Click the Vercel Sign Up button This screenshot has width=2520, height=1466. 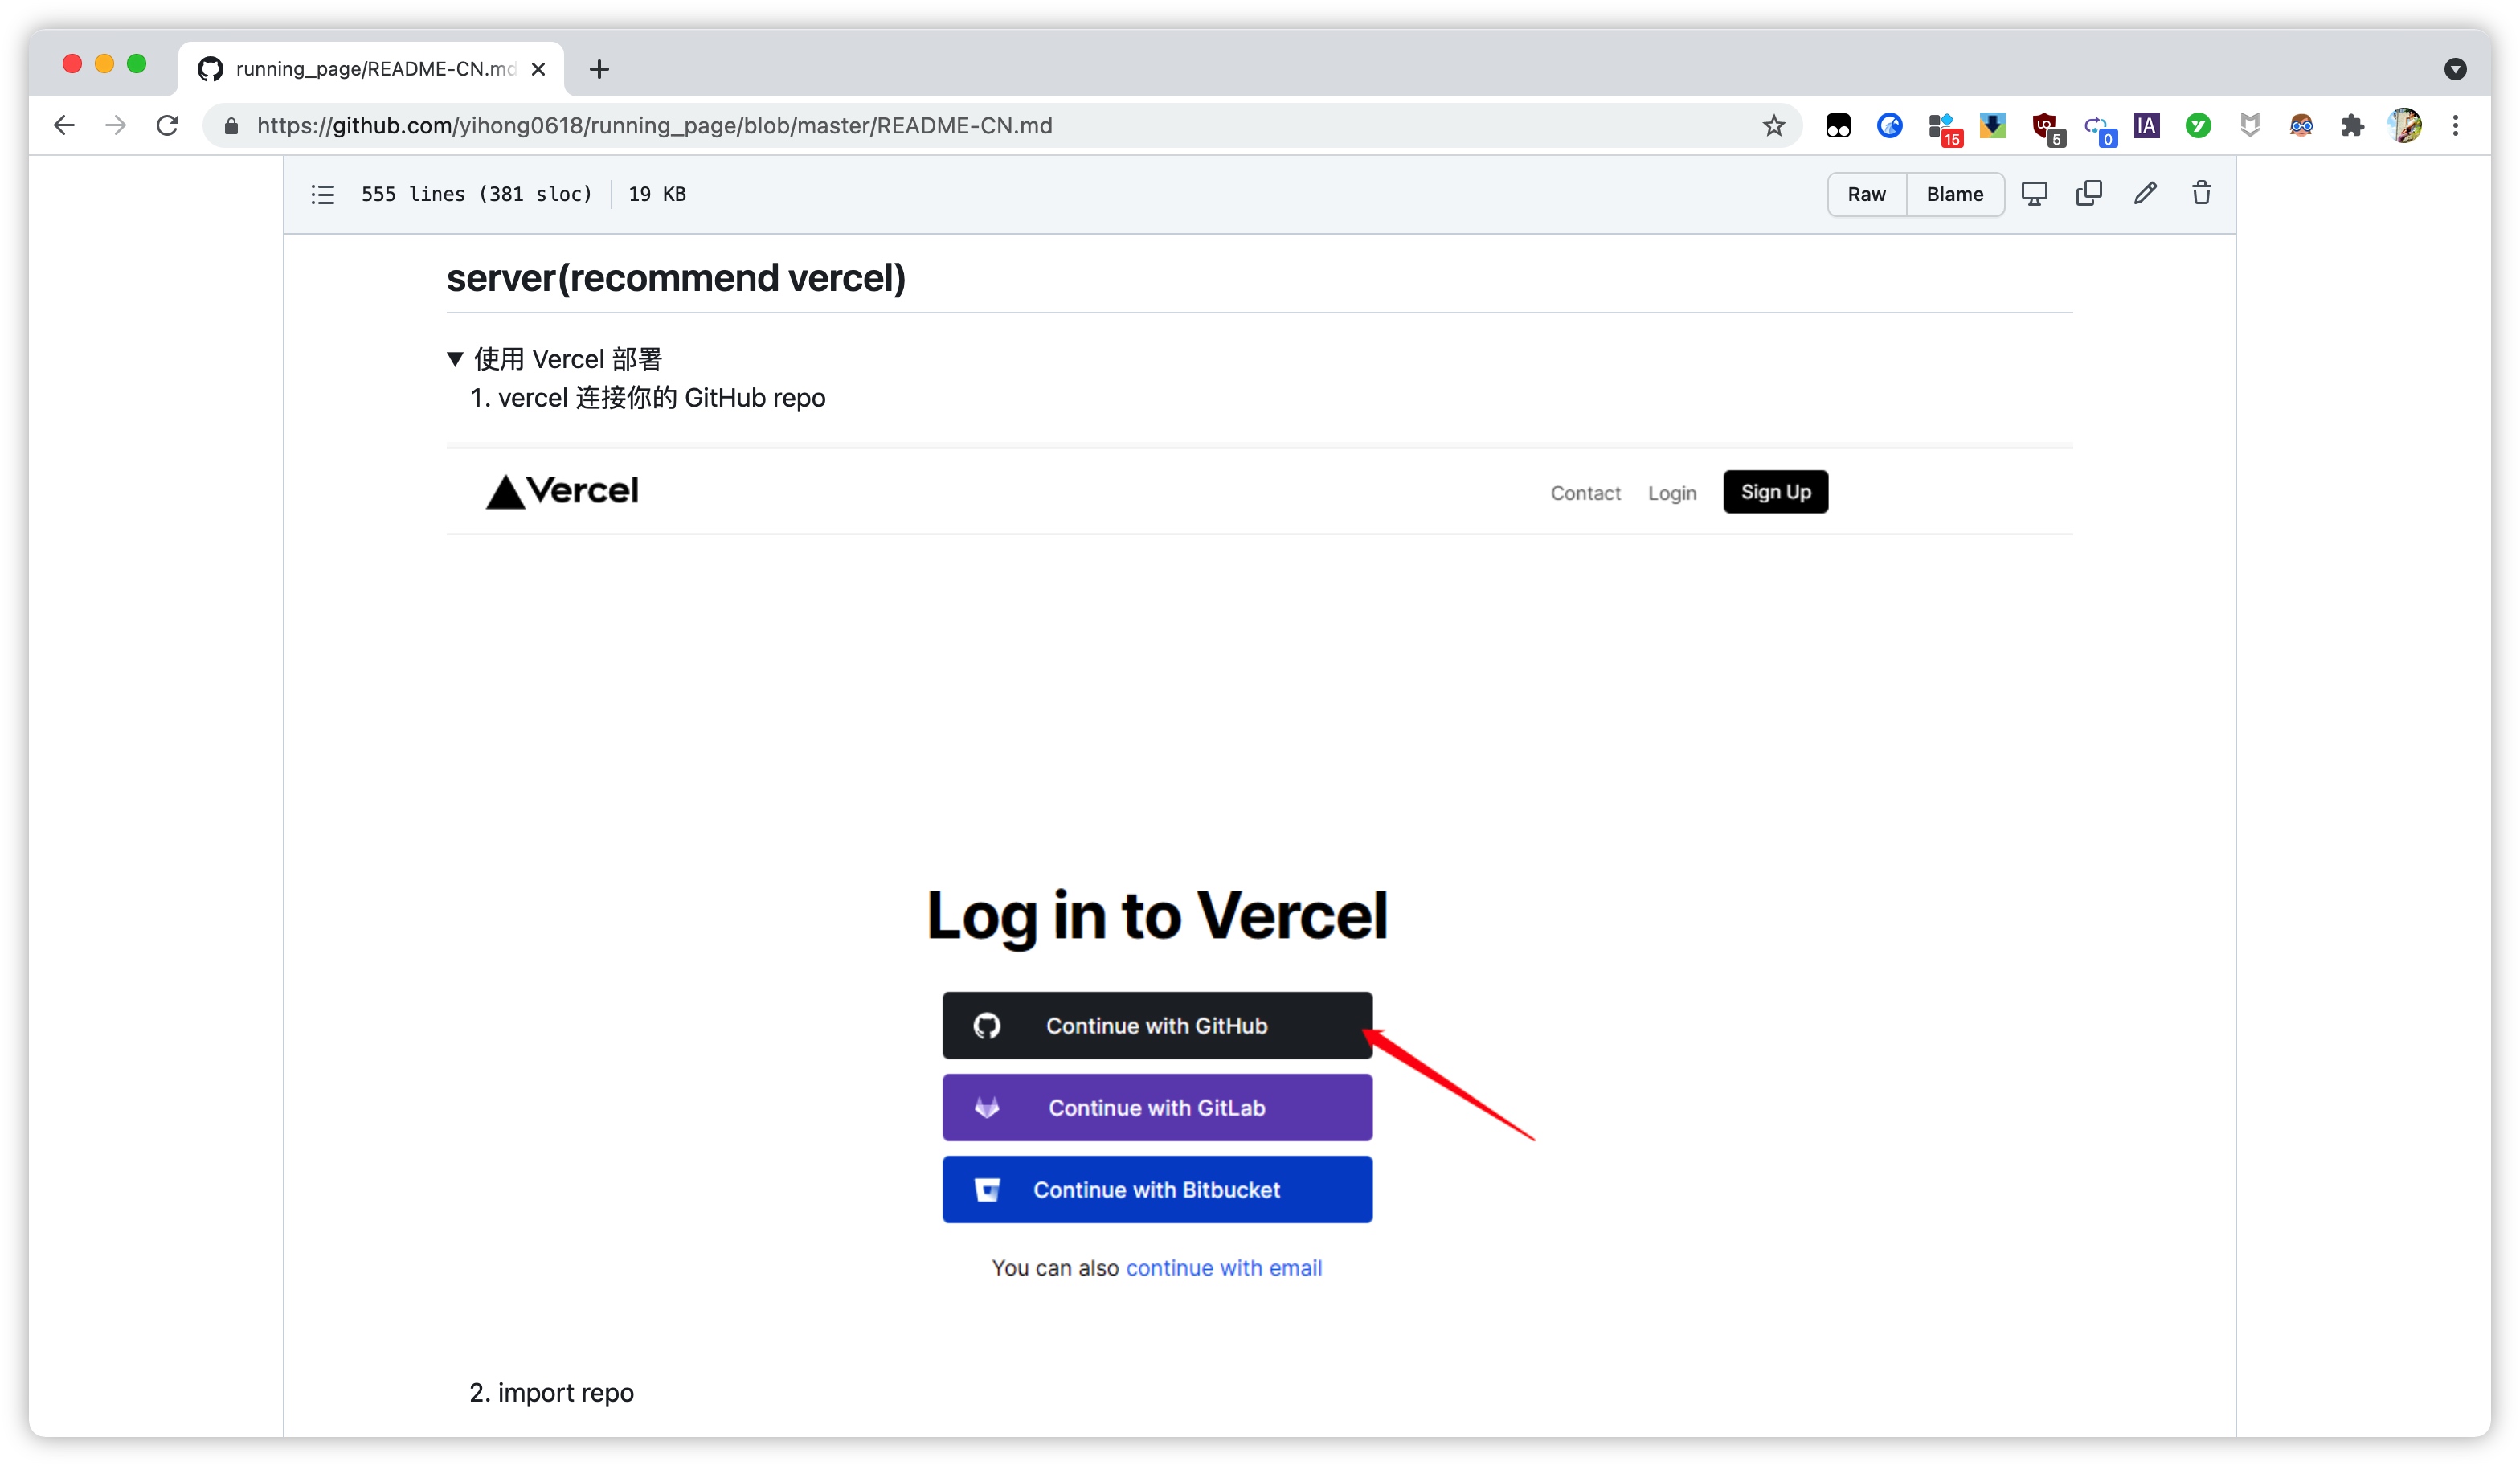(x=1775, y=490)
